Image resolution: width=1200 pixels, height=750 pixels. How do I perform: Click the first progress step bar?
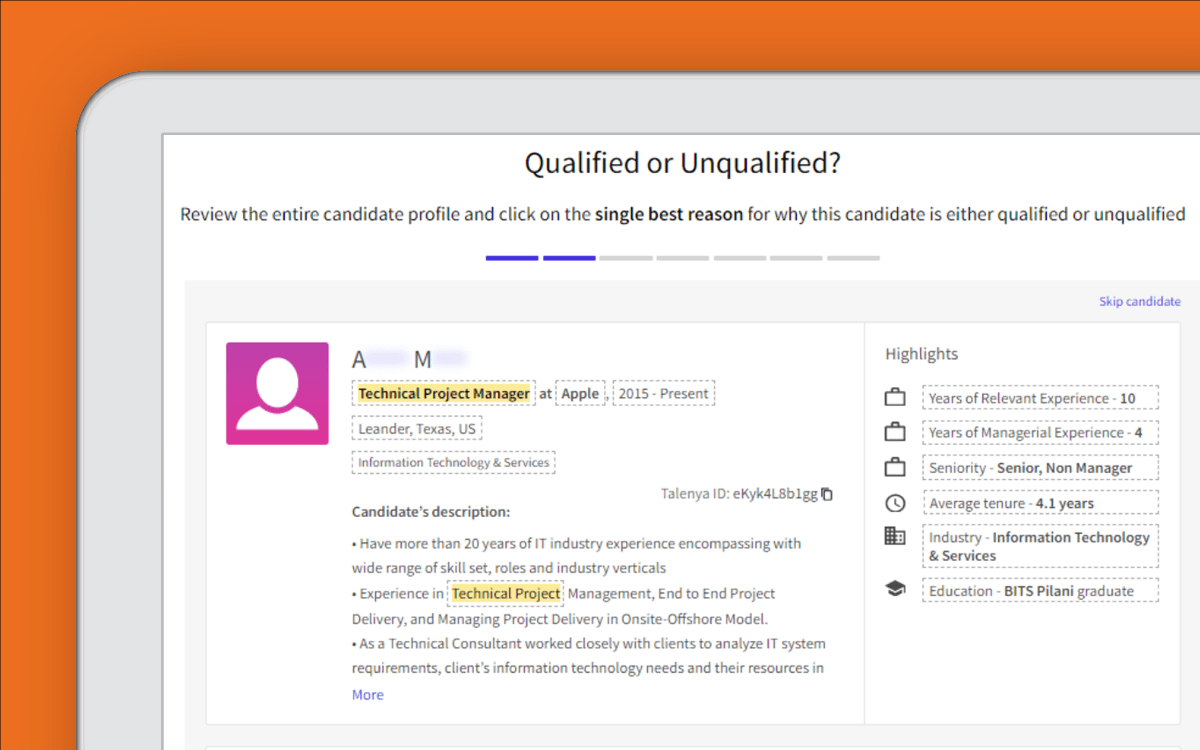click(x=512, y=258)
